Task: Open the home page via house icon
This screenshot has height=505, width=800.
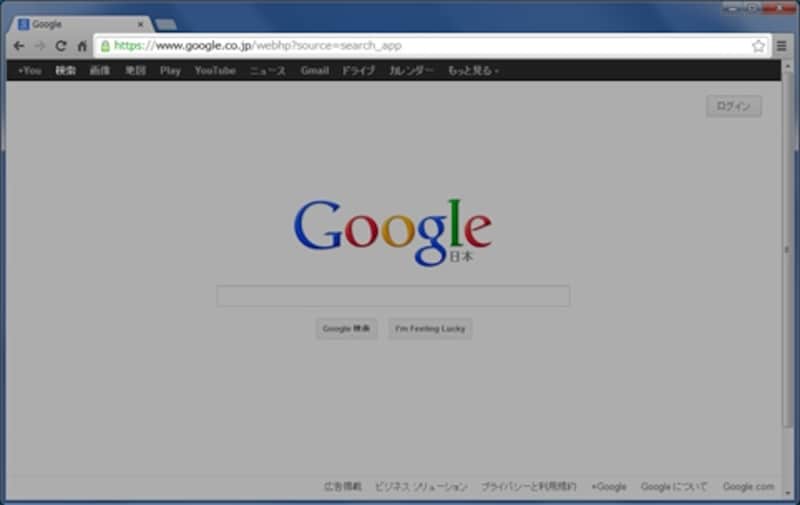Action: 82,46
